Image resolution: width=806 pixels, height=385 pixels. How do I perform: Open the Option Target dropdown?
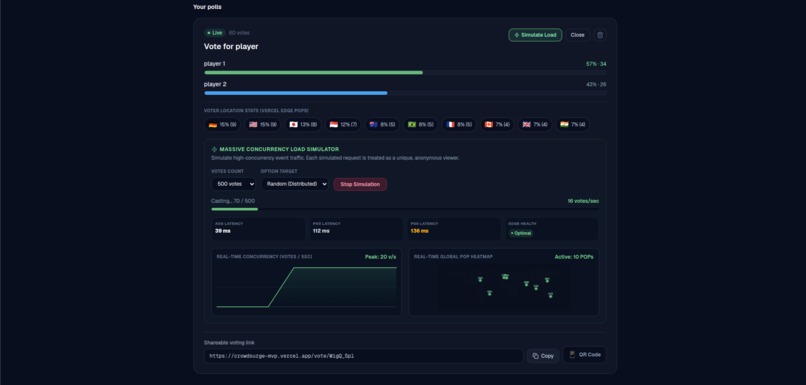[x=295, y=184]
